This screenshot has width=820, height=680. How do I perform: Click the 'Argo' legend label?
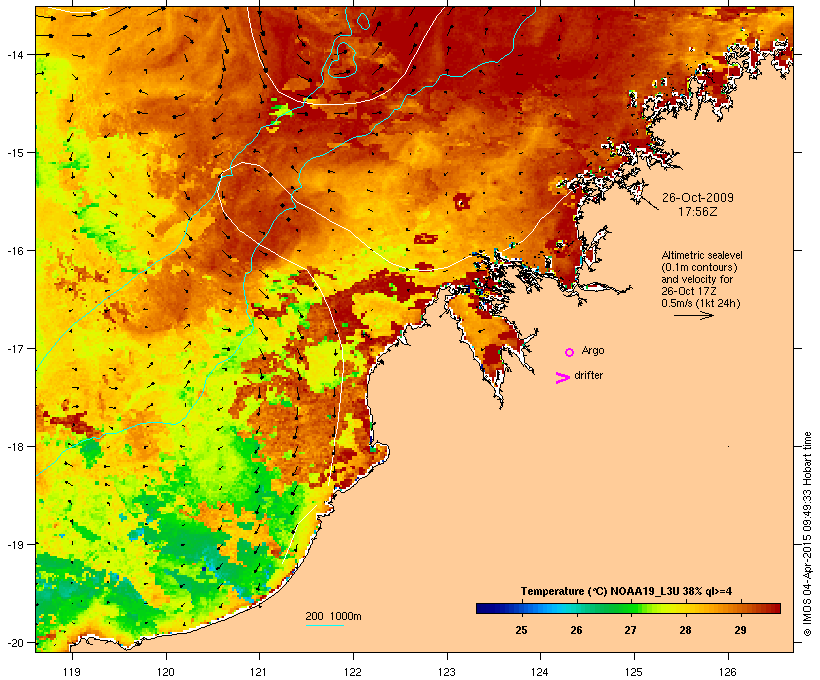point(593,350)
